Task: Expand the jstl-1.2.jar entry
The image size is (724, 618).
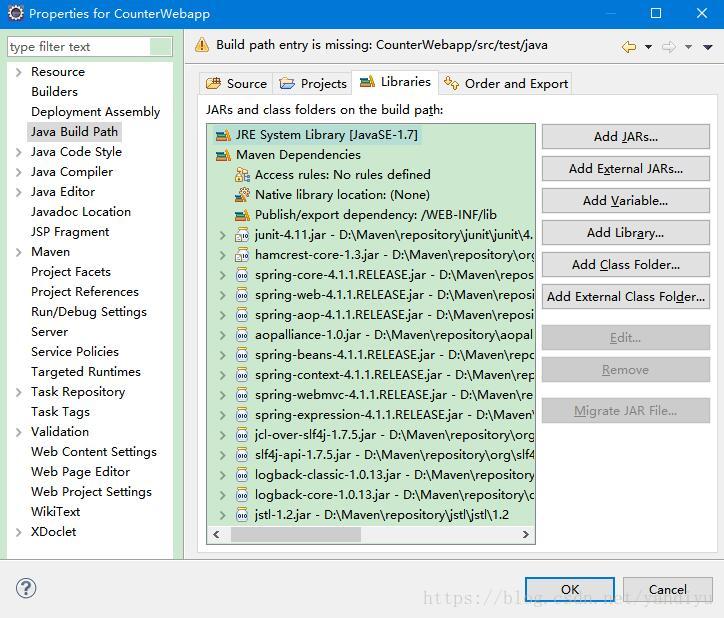Action: click(x=223, y=515)
